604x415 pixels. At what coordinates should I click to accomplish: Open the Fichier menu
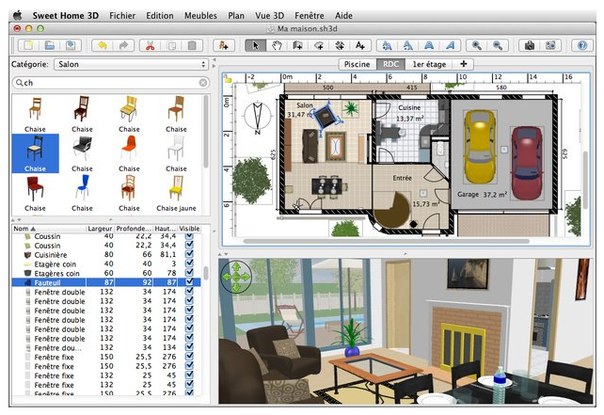122,16
